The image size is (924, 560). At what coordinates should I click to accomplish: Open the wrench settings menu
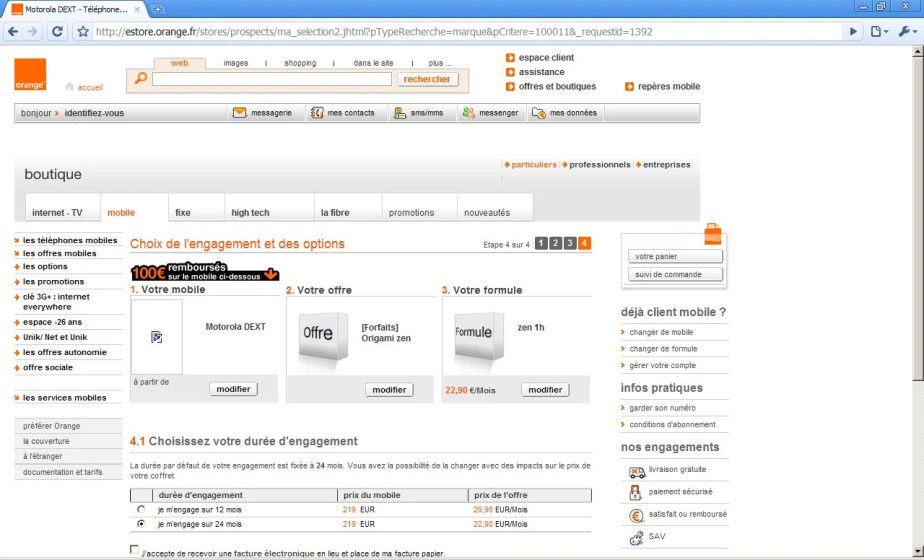[x=906, y=32]
